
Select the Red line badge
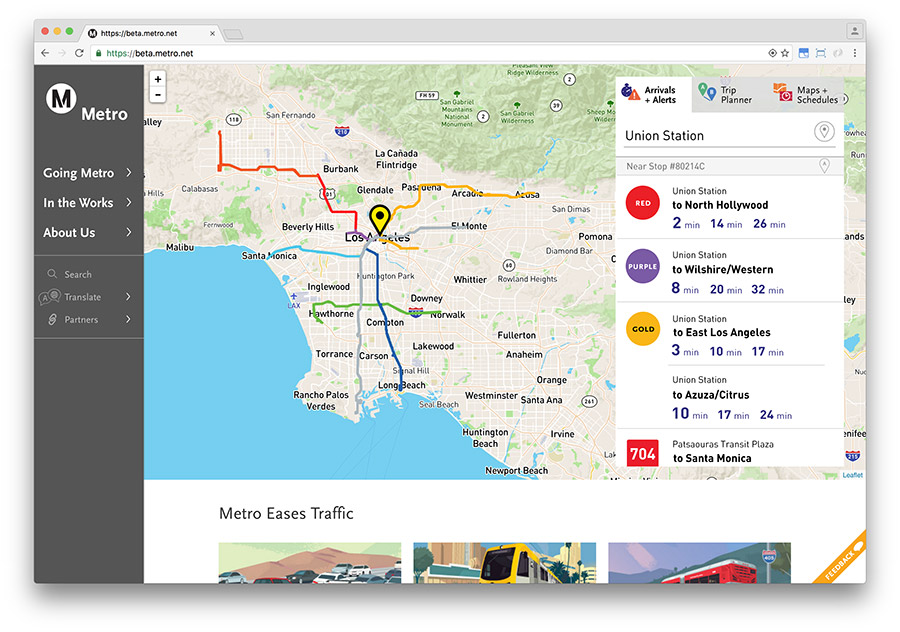[x=642, y=203]
